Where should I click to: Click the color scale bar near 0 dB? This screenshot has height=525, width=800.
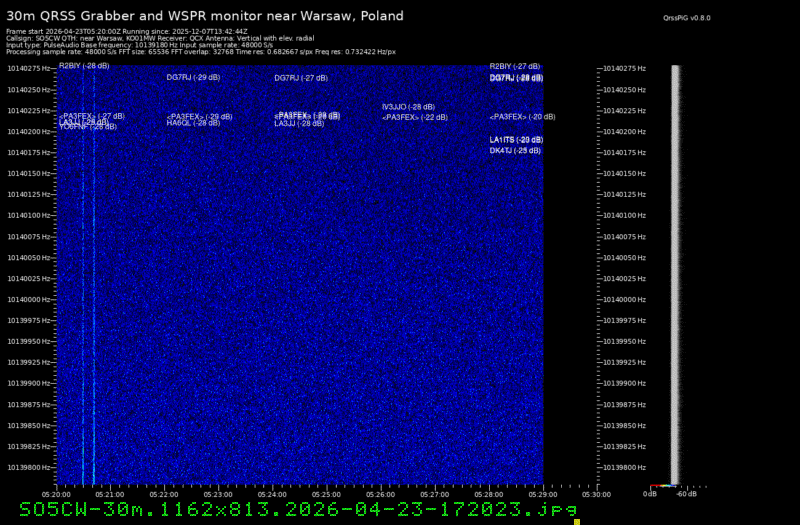click(x=660, y=487)
